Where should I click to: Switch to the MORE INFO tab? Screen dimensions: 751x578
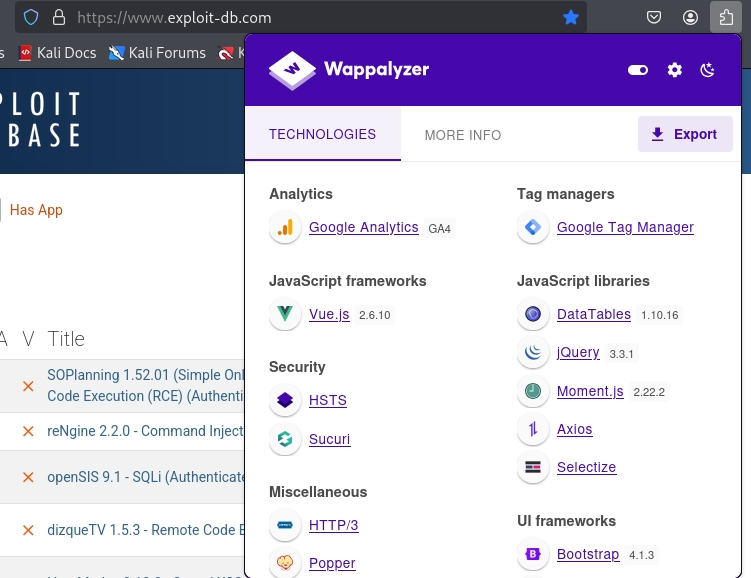tap(463, 135)
